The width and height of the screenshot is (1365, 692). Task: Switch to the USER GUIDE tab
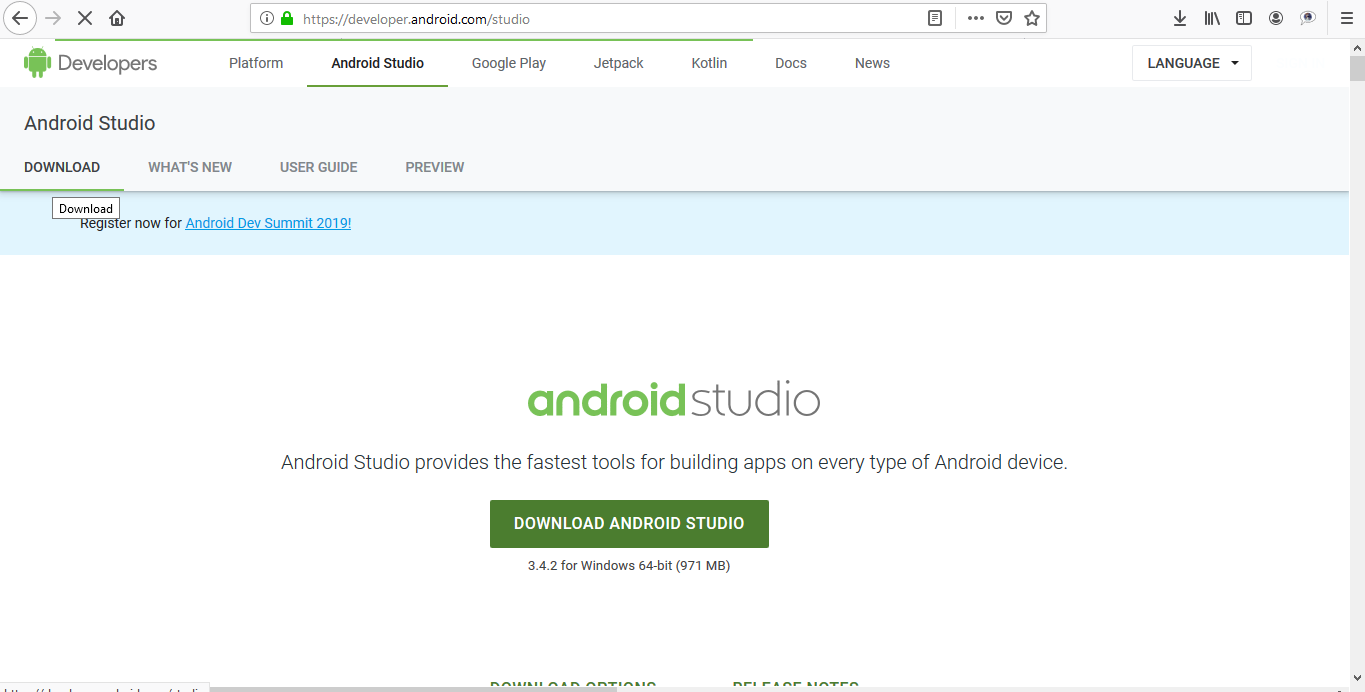tap(319, 167)
